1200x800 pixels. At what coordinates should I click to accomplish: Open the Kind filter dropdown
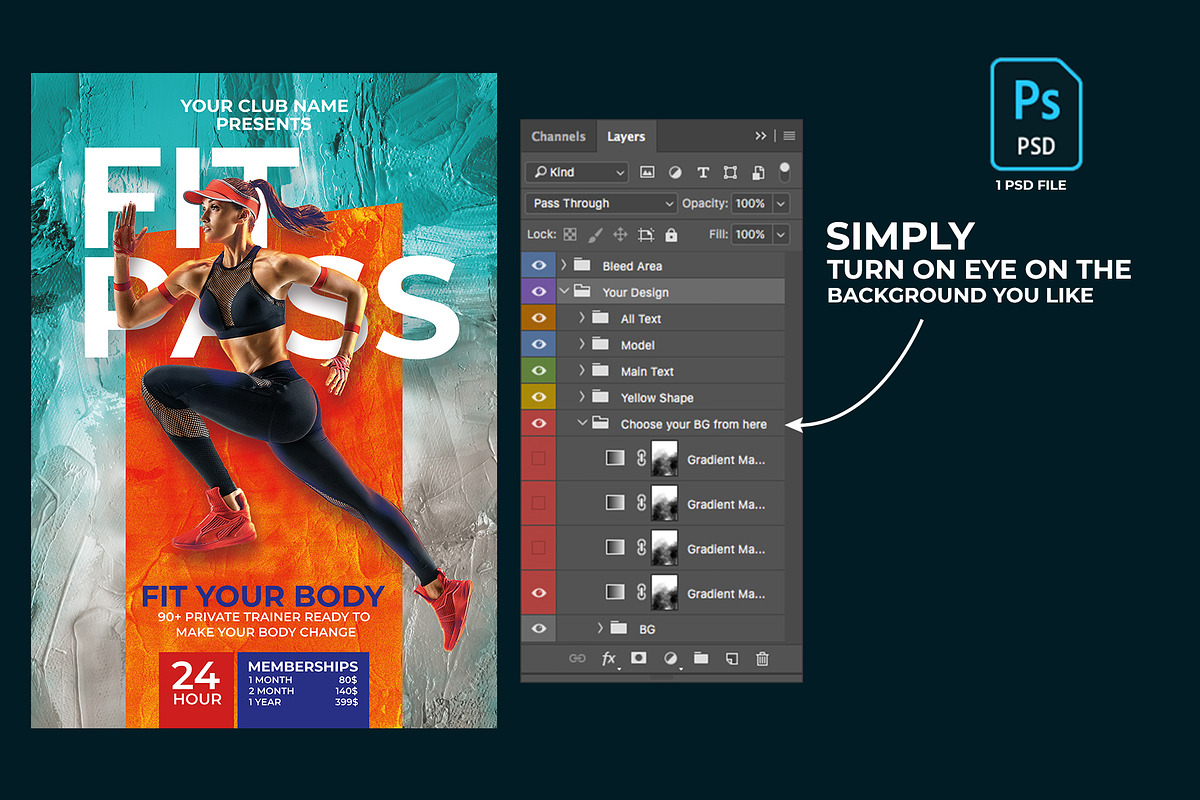coord(577,172)
